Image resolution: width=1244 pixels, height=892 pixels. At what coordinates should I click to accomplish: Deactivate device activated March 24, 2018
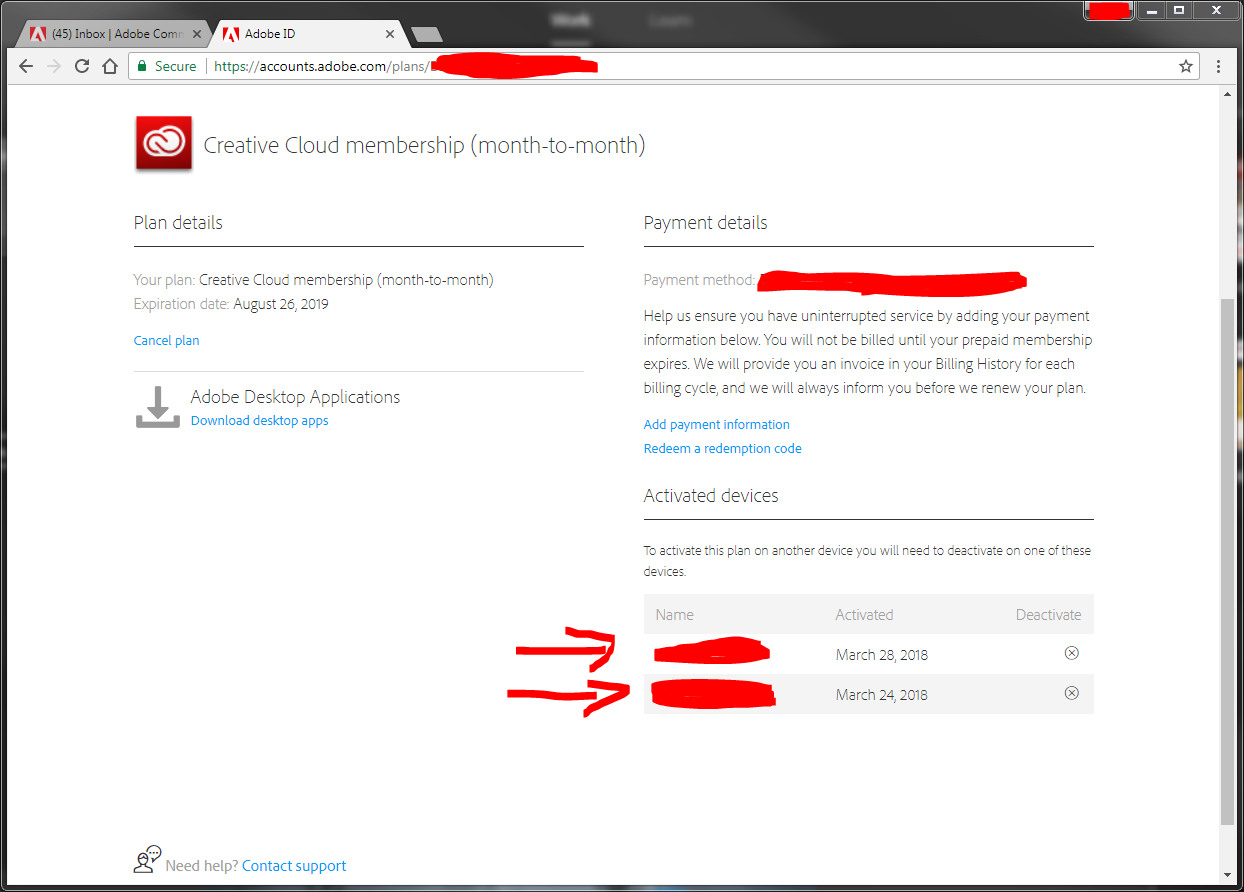point(1071,693)
